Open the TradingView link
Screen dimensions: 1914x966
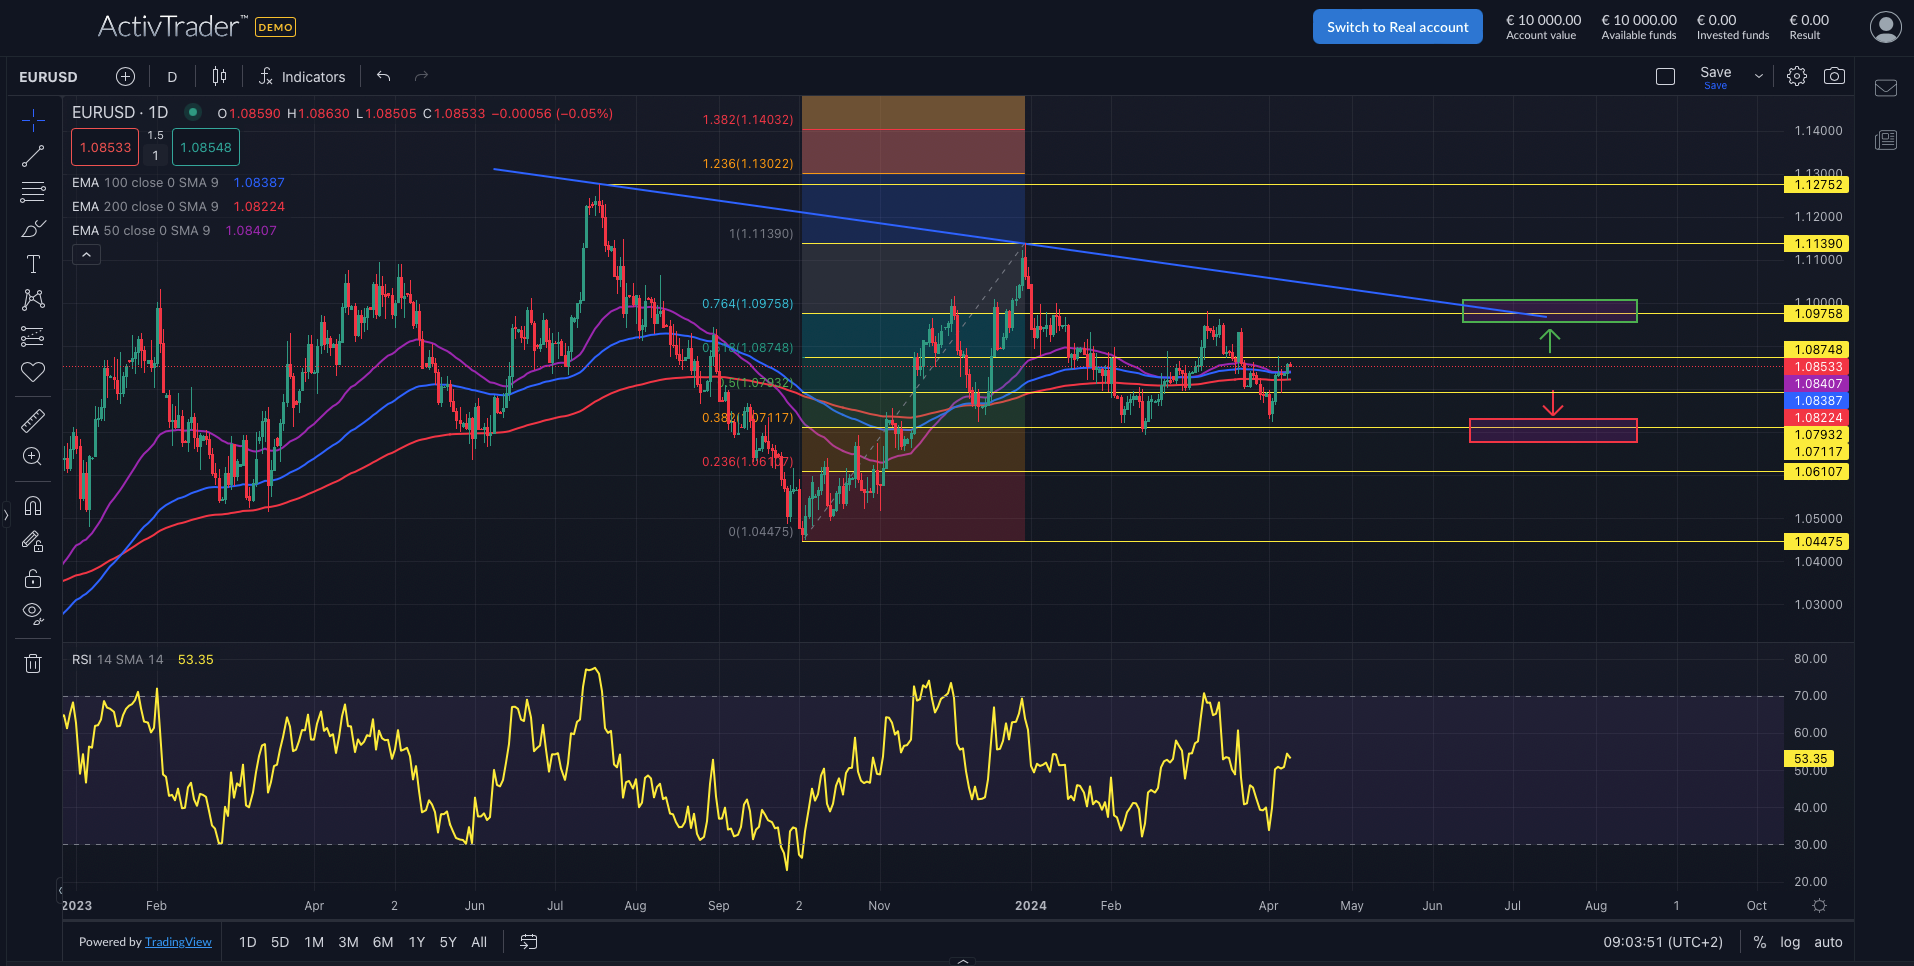[178, 941]
